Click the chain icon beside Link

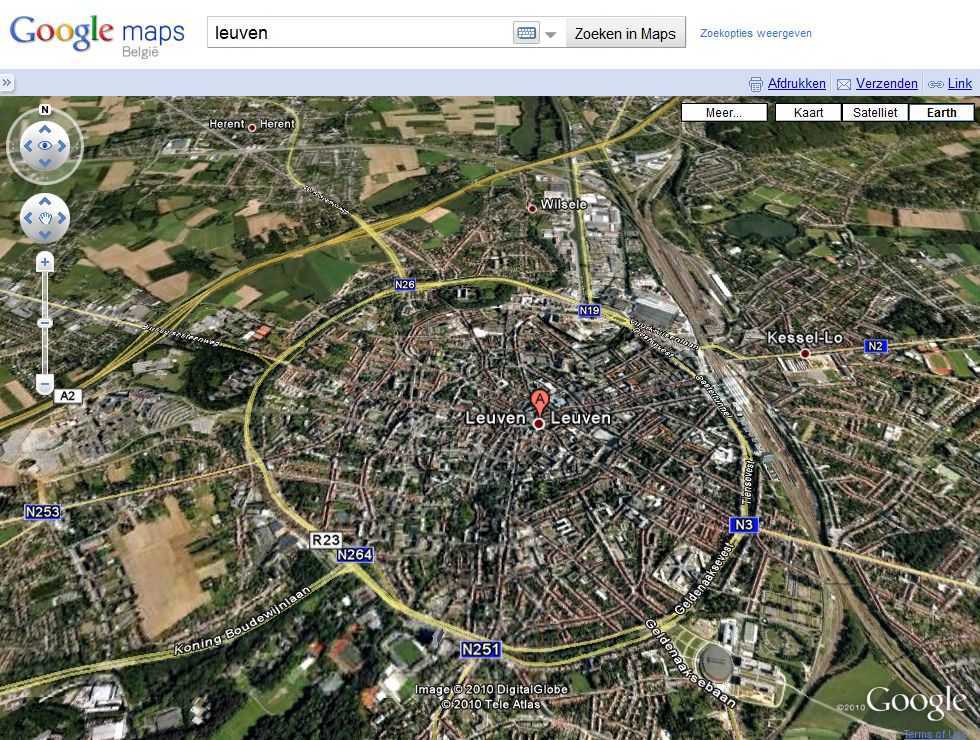coord(936,84)
